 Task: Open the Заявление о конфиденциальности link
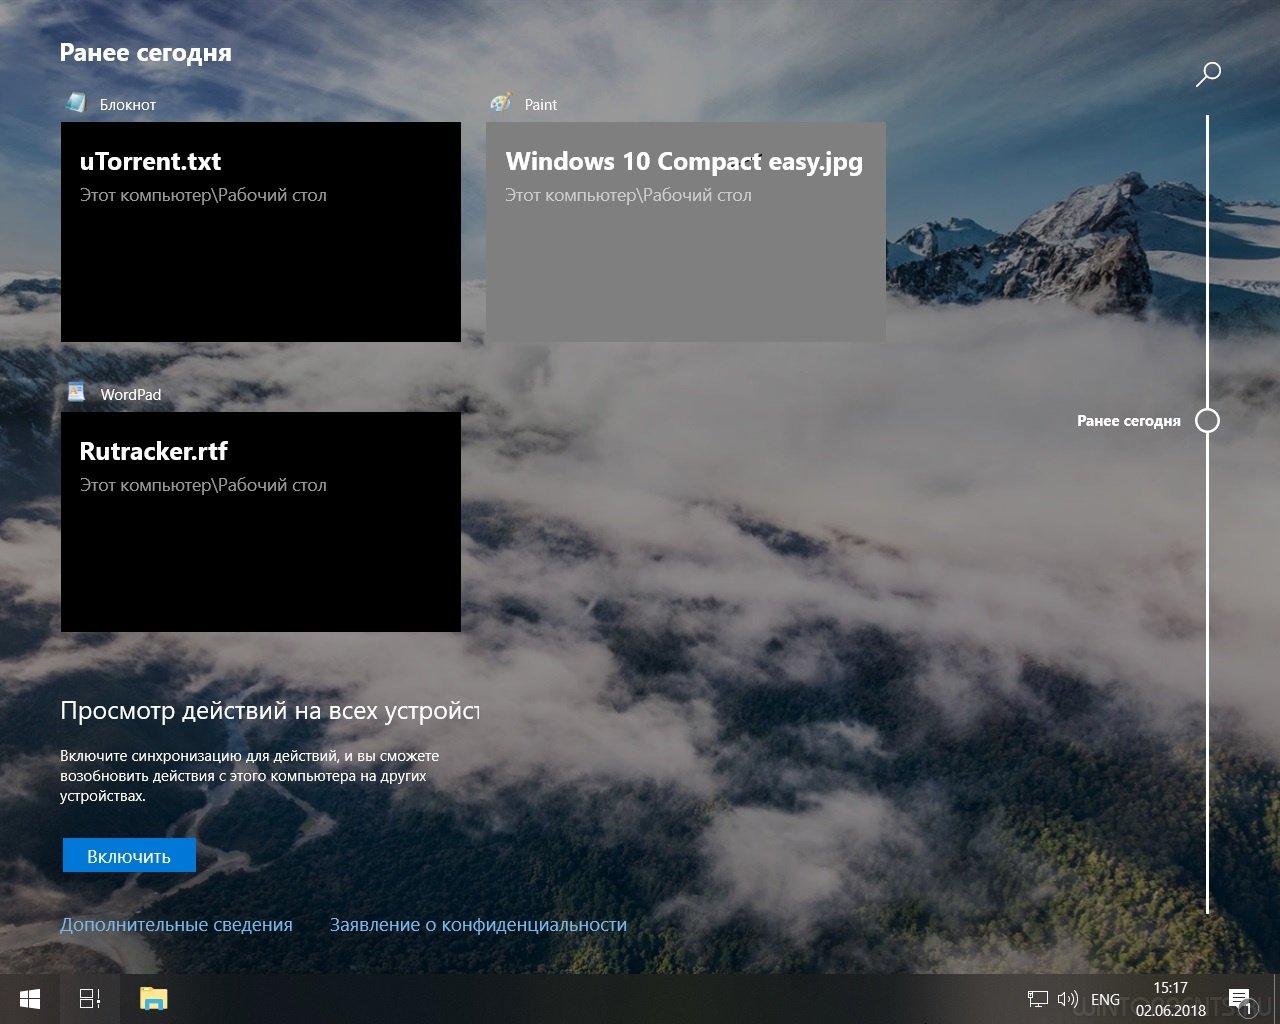(478, 925)
